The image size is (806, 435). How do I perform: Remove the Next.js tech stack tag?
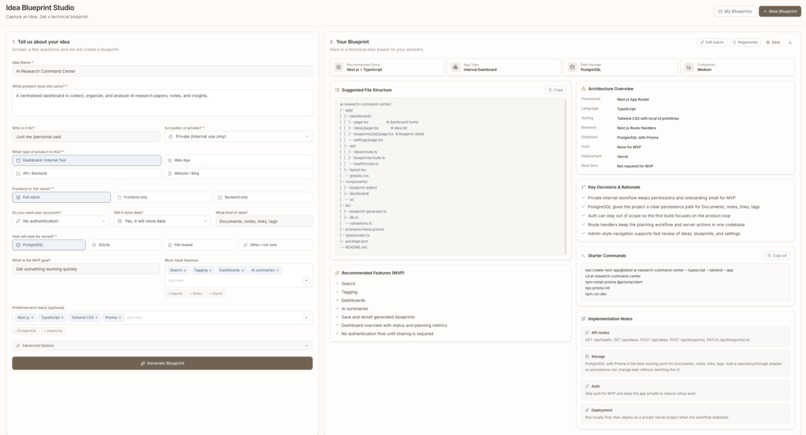click(32, 318)
